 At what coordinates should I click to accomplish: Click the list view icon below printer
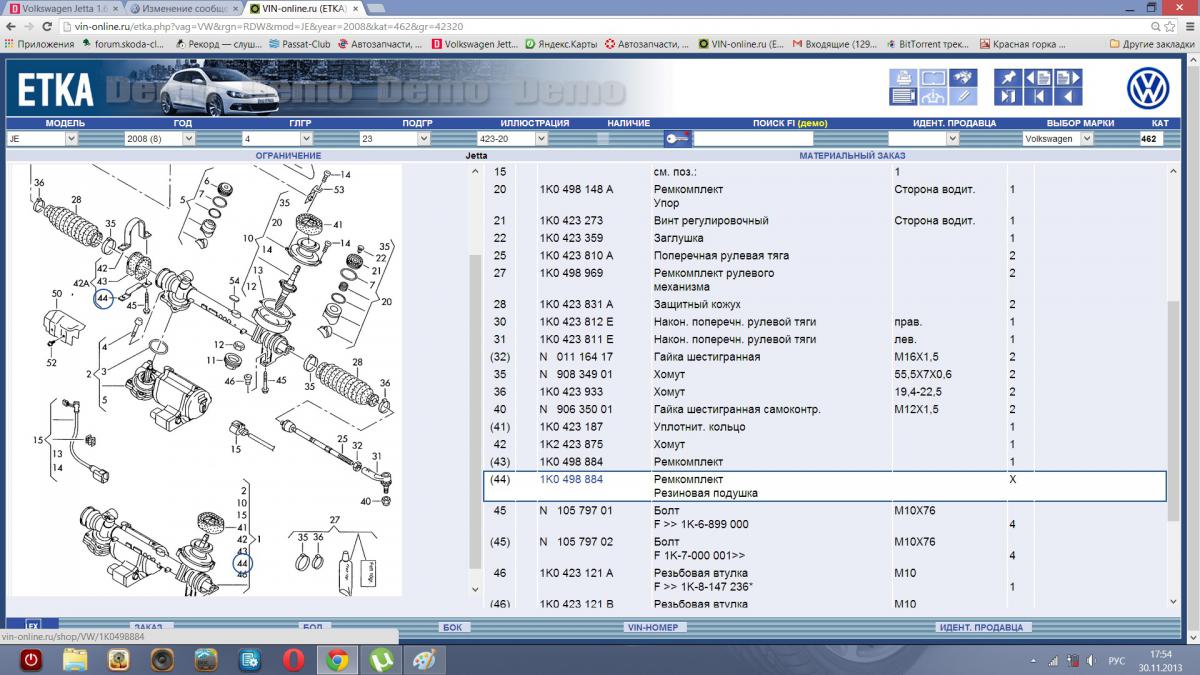click(x=904, y=97)
